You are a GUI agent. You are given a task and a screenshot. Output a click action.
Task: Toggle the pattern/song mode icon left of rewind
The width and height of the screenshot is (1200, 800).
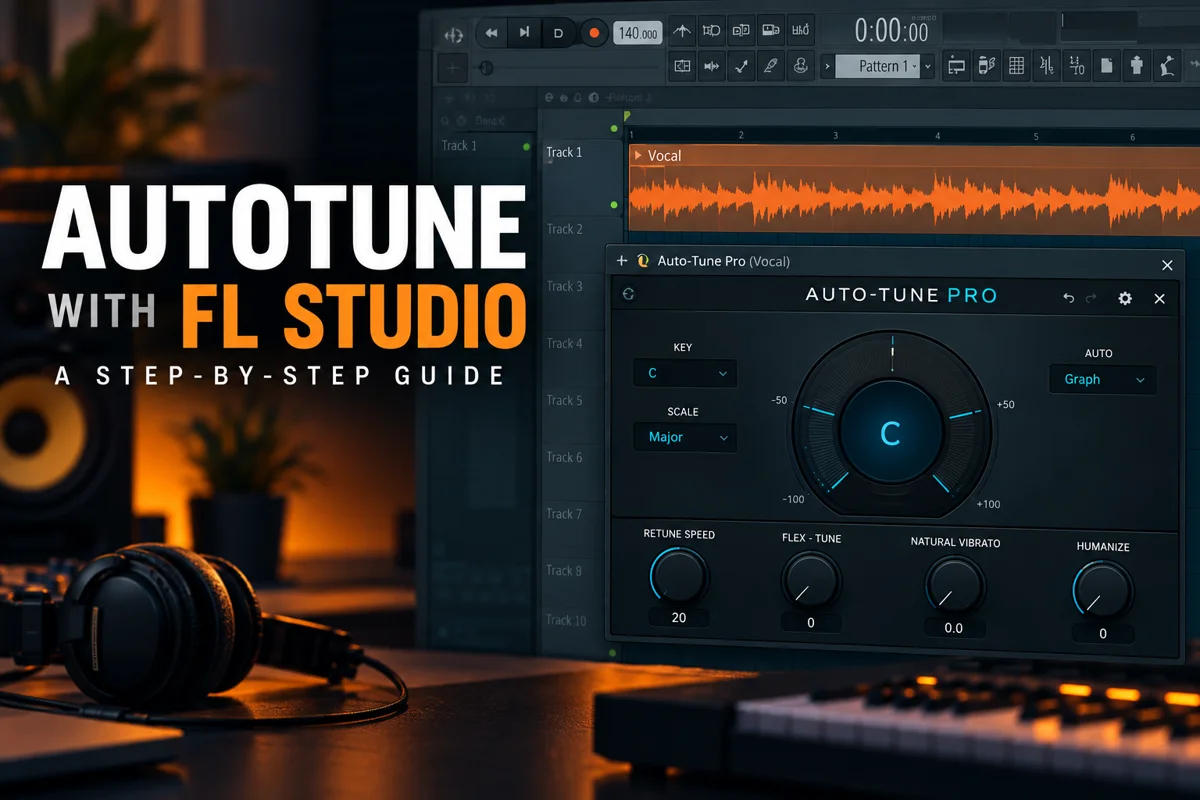coord(453,34)
